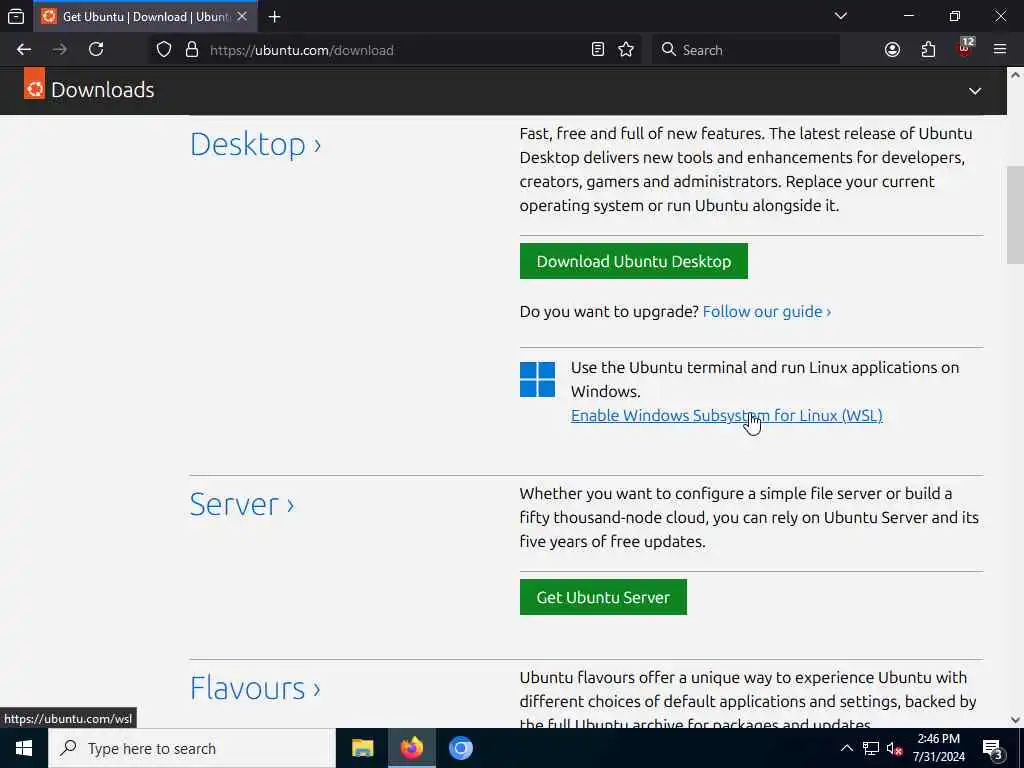1024x768 pixels.
Task: Expand the Downloads navigation chevron
Action: point(975,91)
